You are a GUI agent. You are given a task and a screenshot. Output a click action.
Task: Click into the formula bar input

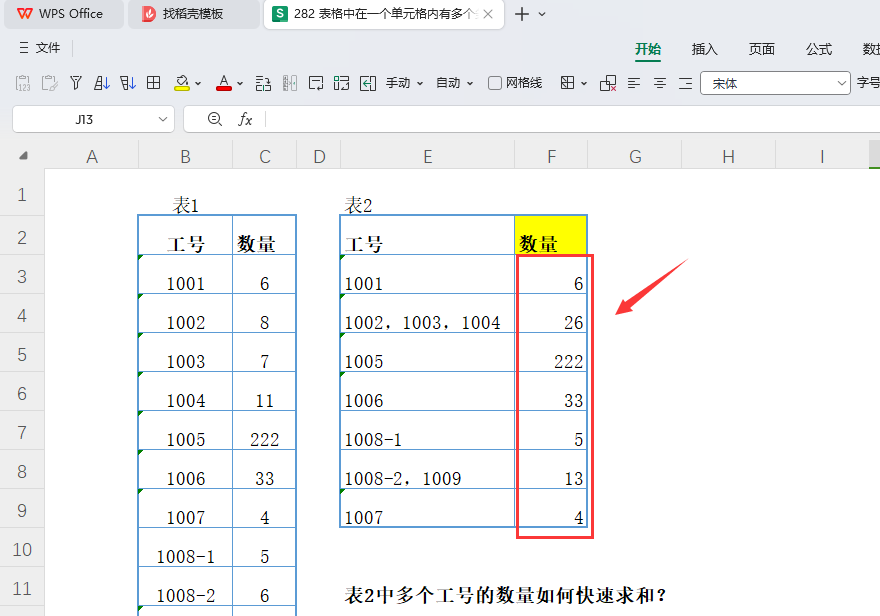tap(572, 119)
